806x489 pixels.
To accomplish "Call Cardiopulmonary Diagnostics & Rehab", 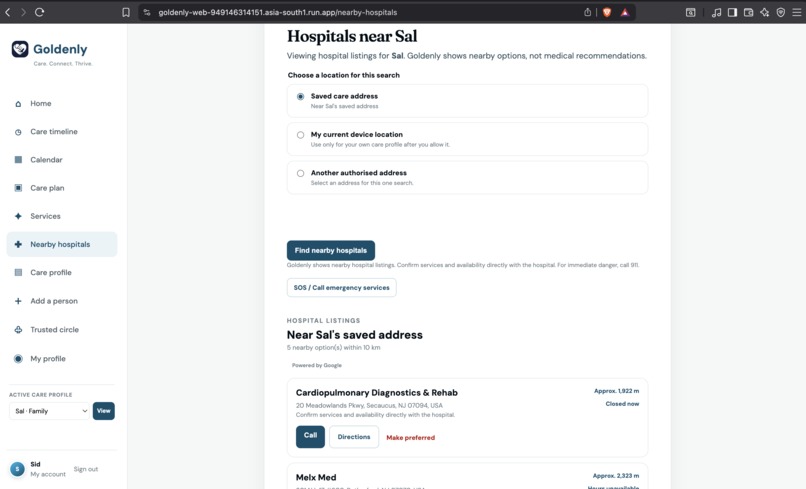I will 310,437.
